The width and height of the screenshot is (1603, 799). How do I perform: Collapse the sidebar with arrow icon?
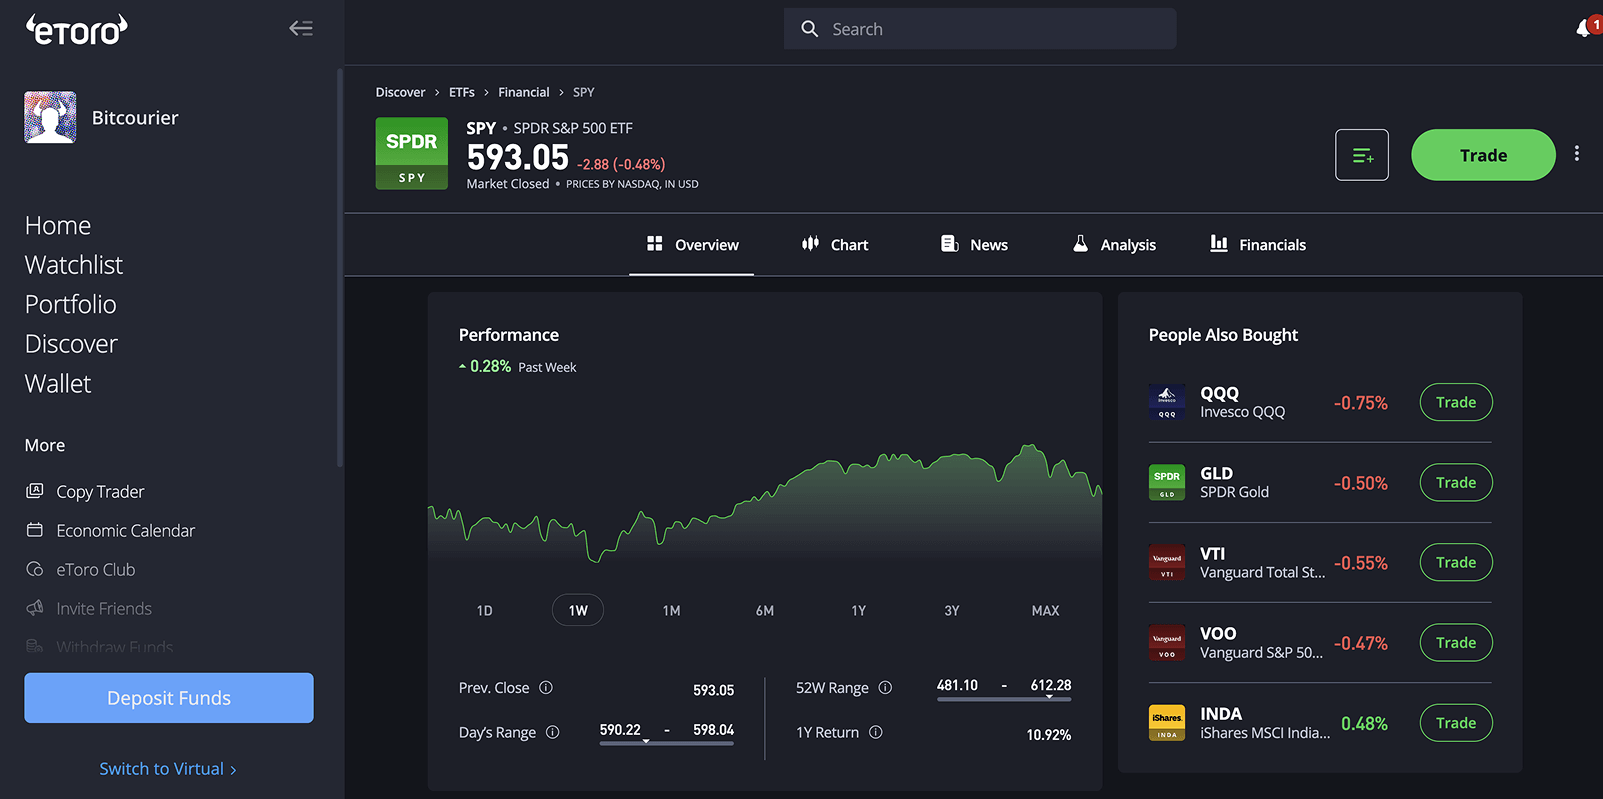[x=301, y=28]
